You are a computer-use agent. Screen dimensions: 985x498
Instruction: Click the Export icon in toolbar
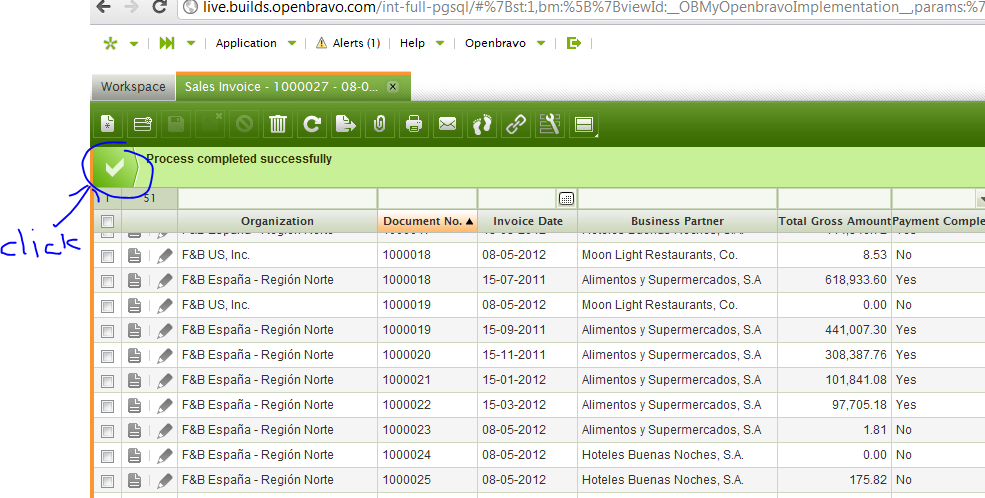(x=346, y=124)
